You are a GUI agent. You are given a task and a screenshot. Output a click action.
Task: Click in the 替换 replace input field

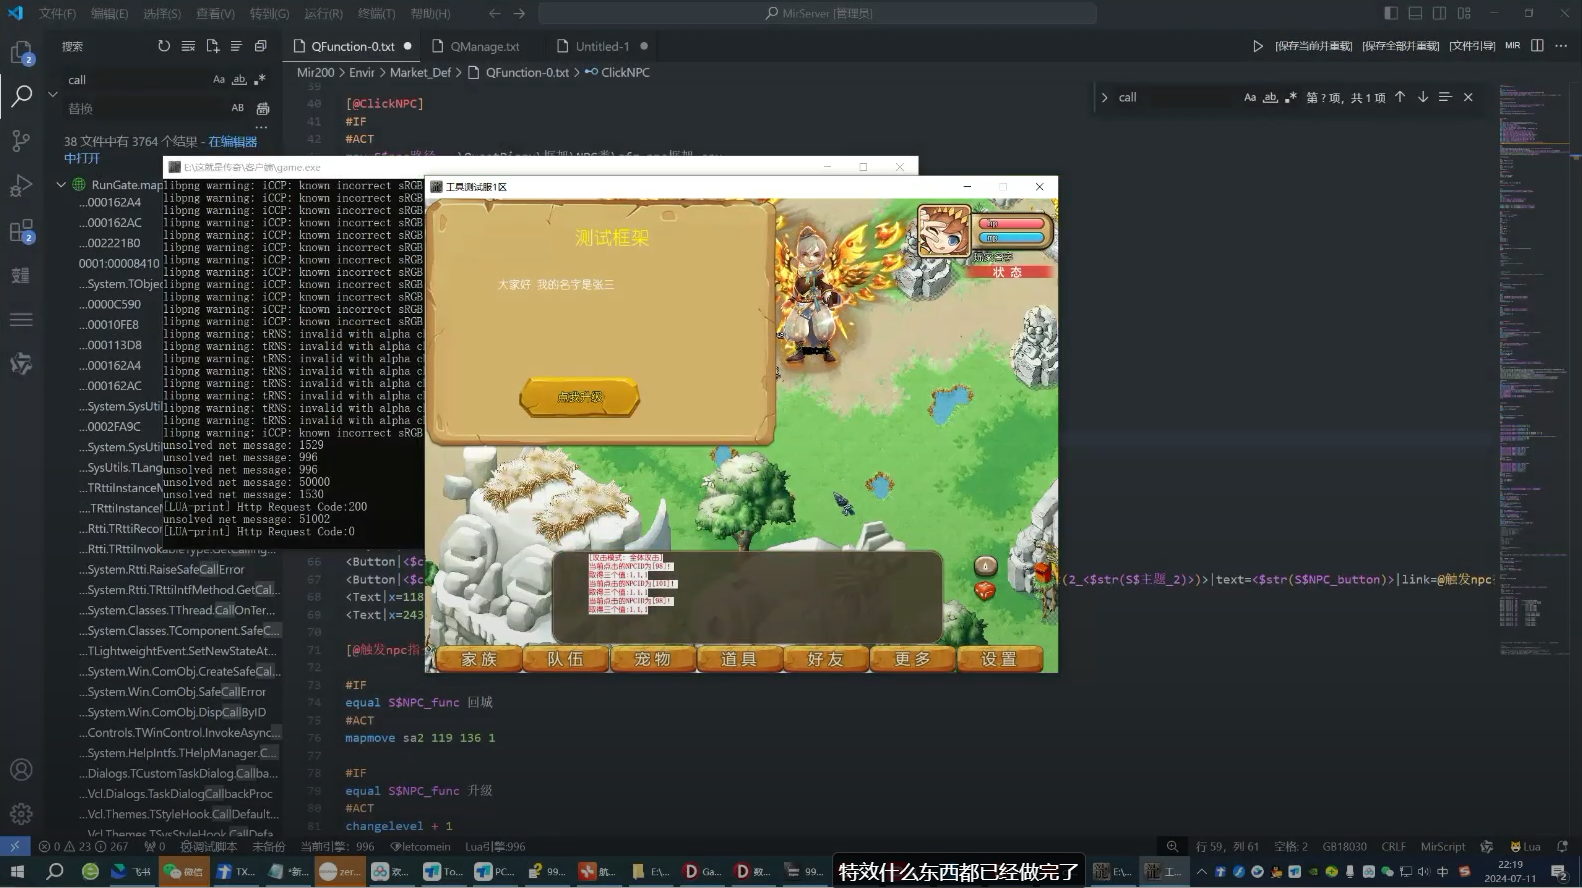140,108
